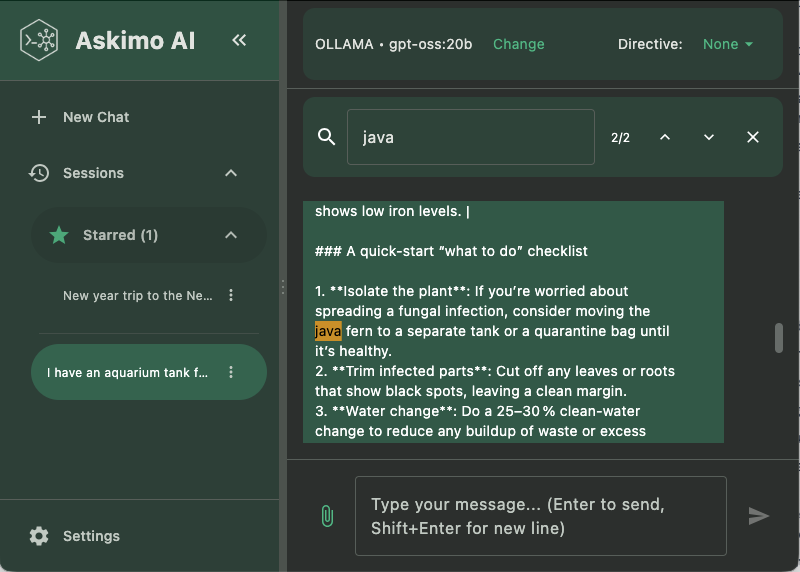The image size is (800, 572).
Task: Click the Change model link
Action: [519, 44]
